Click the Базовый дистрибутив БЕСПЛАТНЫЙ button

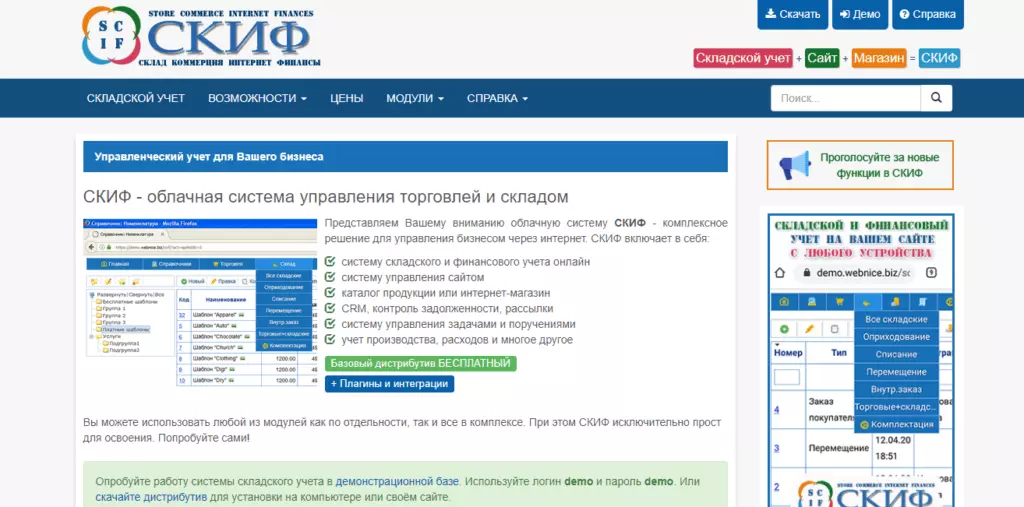421,364
